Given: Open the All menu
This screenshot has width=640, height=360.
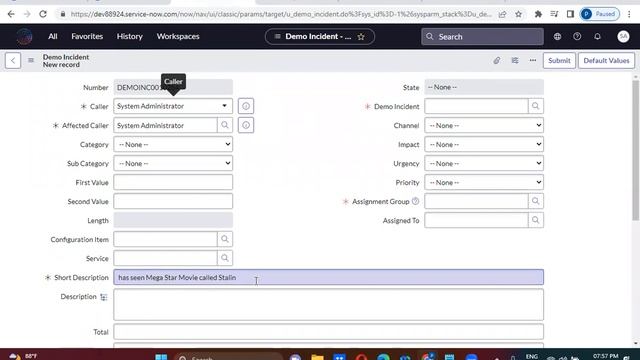Looking at the screenshot, I should (x=53, y=36).
